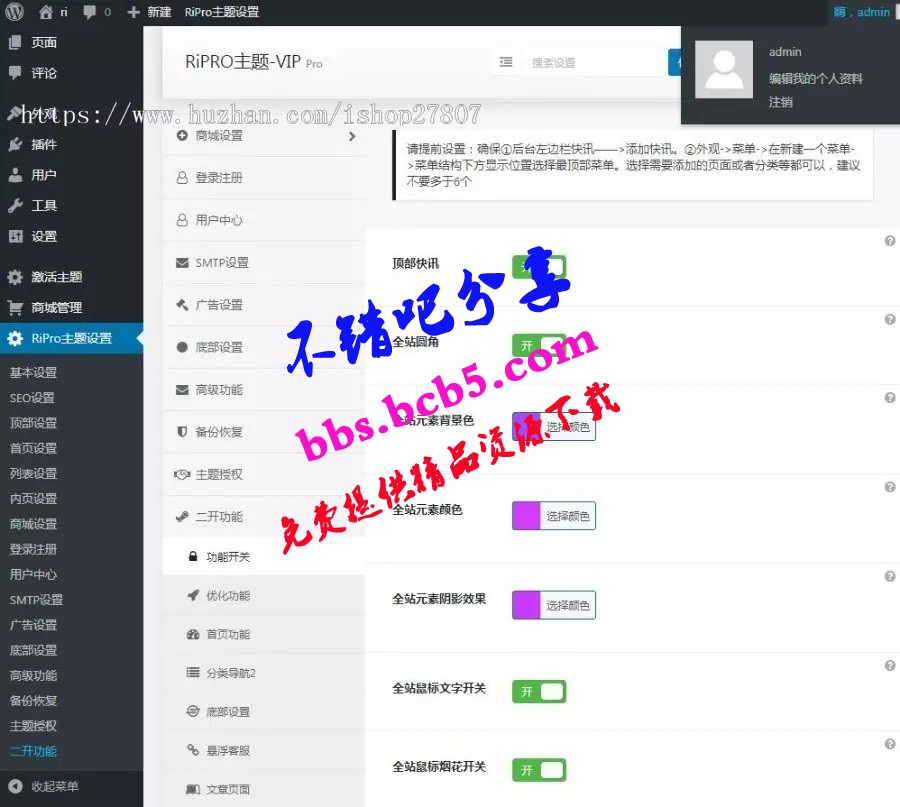The width and height of the screenshot is (900, 807).
Task: Click the rocket icon for 优化功能
Action: [193, 595]
